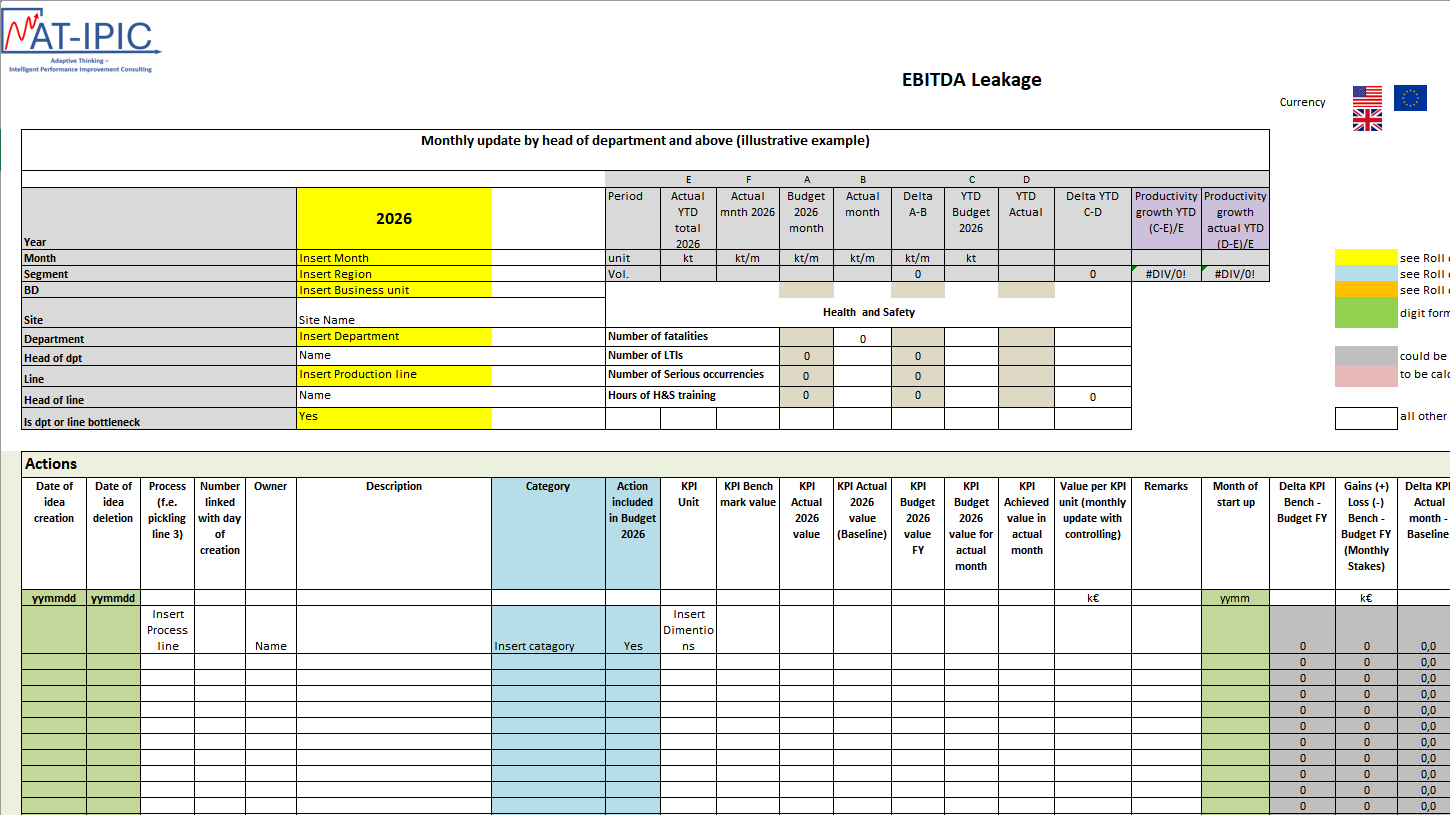1450x815 pixels.
Task: Click the 'Hours of H&S training' label
Action: click(x=662, y=395)
